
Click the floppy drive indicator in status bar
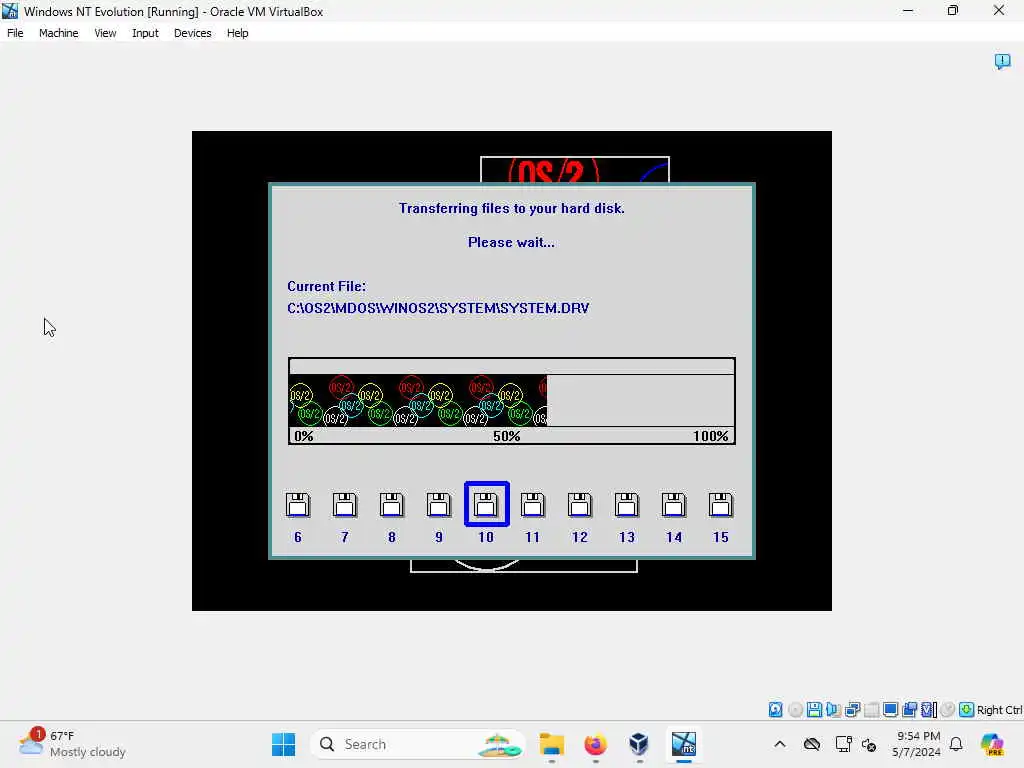point(814,710)
